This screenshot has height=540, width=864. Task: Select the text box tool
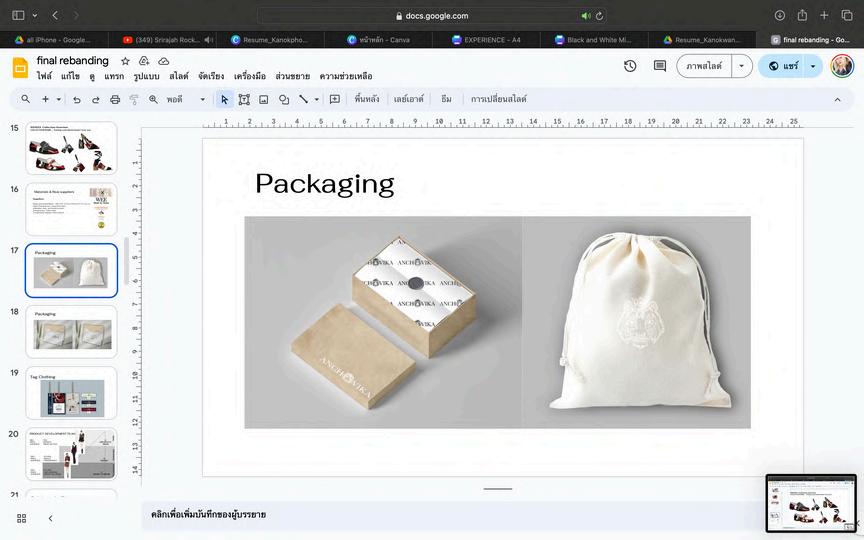[x=244, y=100]
